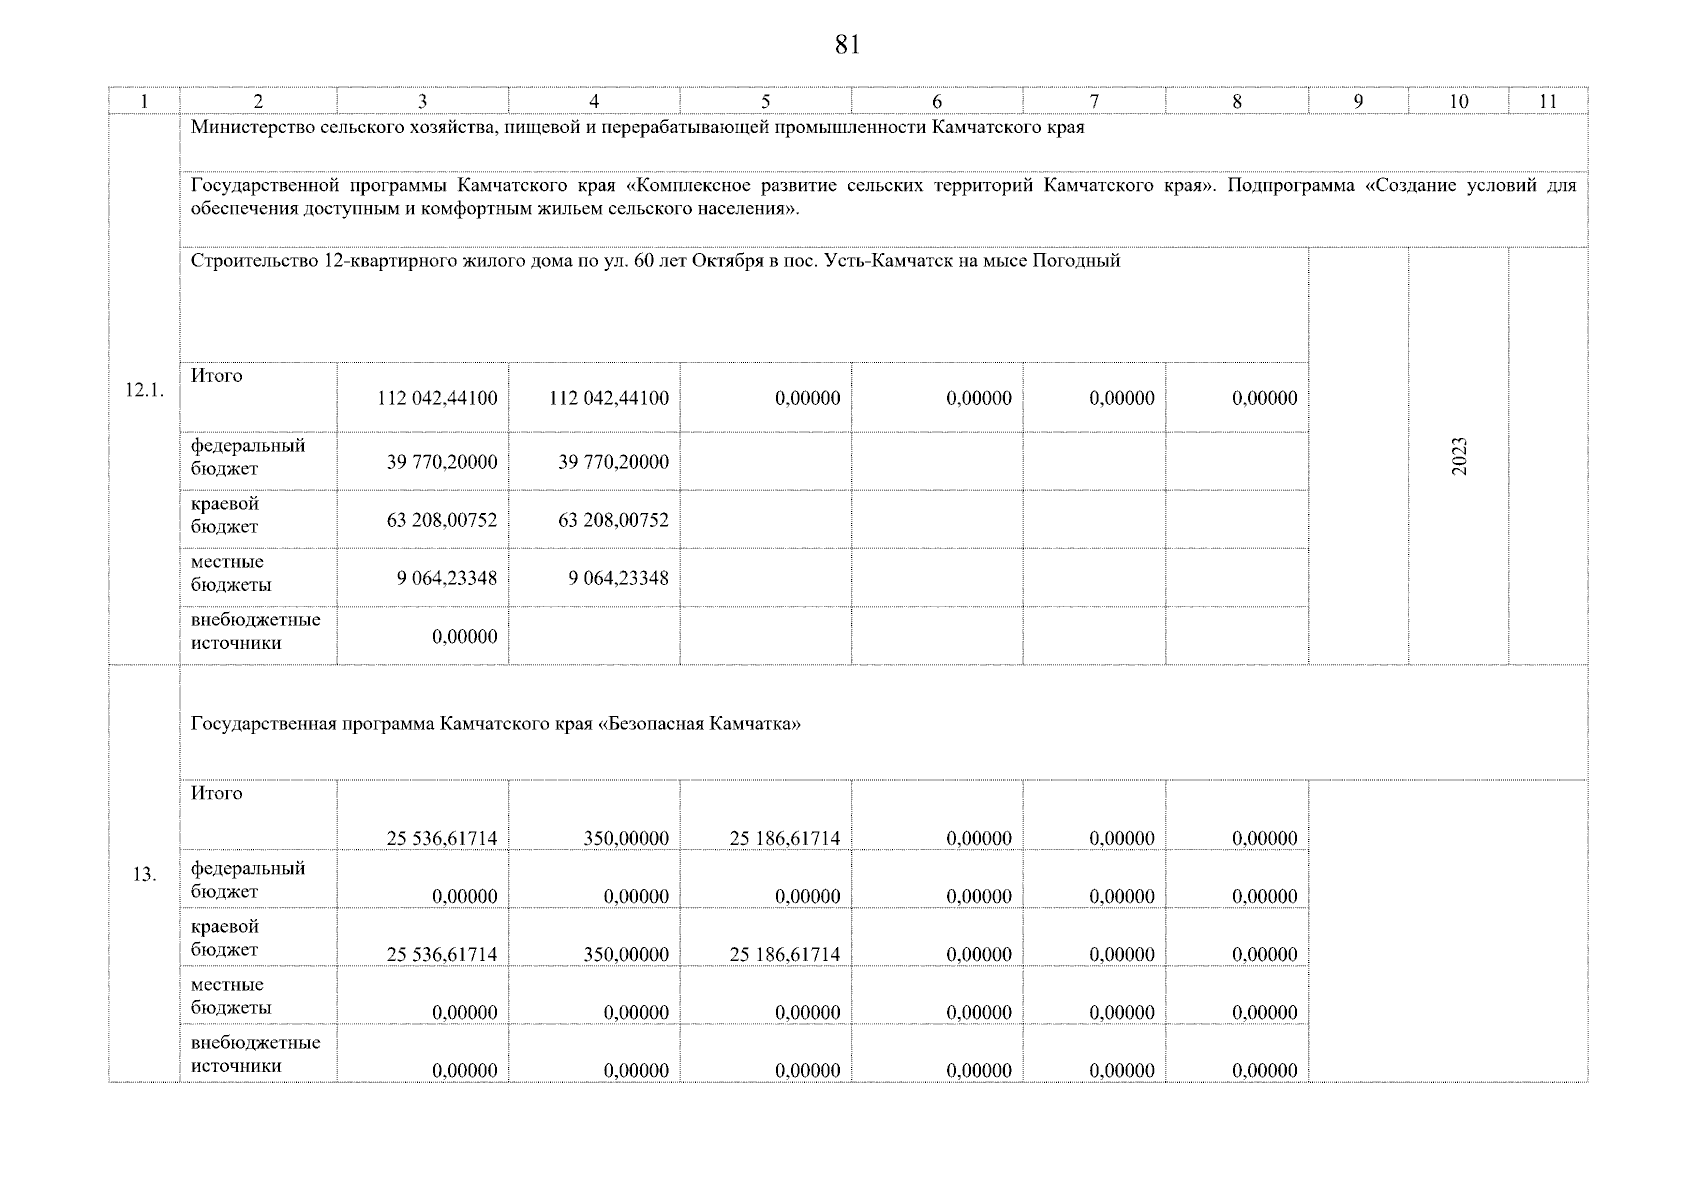Click 25 186,61714 in section 13 Итого row
The image size is (1697, 1200).
tap(784, 839)
